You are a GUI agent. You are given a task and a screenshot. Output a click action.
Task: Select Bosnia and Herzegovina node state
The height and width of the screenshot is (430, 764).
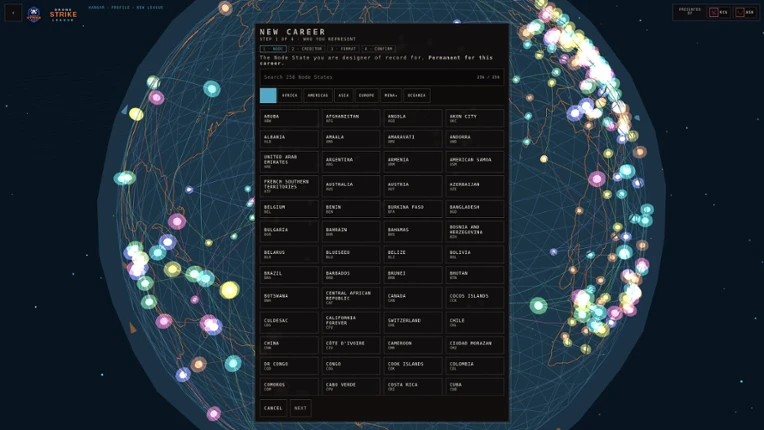(x=475, y=231)
